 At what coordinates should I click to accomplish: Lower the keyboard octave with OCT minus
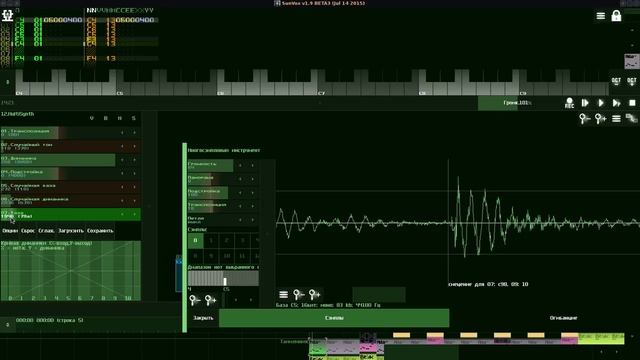pyautogui.click(x=616, y=81)
